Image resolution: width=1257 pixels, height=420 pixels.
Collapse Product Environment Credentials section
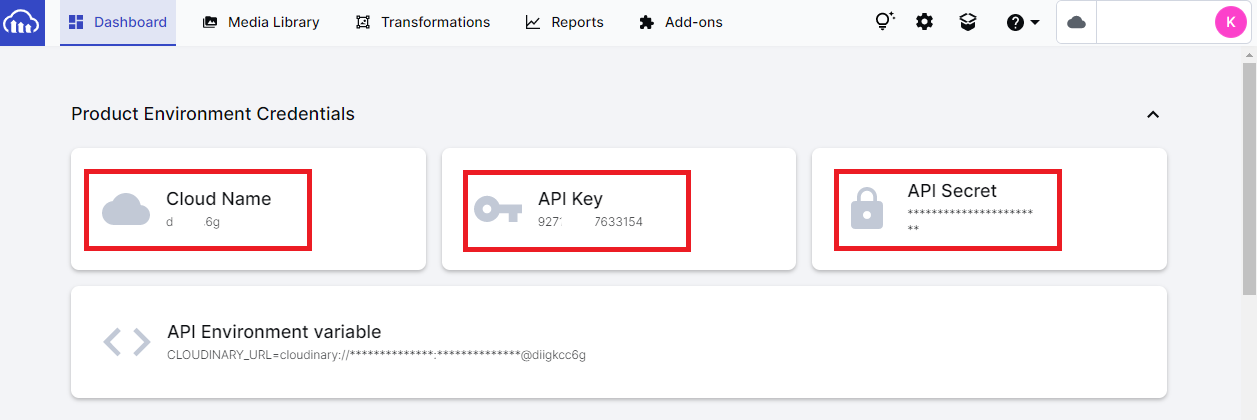click(1152, 115)
